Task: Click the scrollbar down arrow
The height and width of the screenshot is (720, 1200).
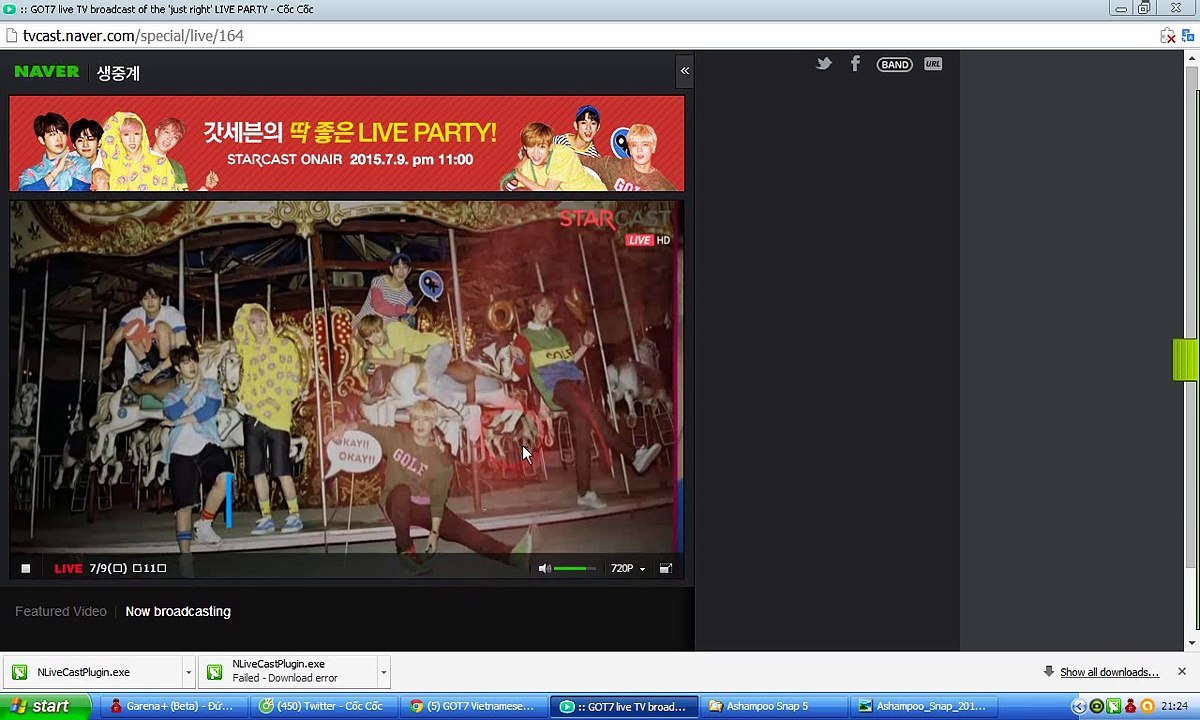Action: tap(1192, 642)
